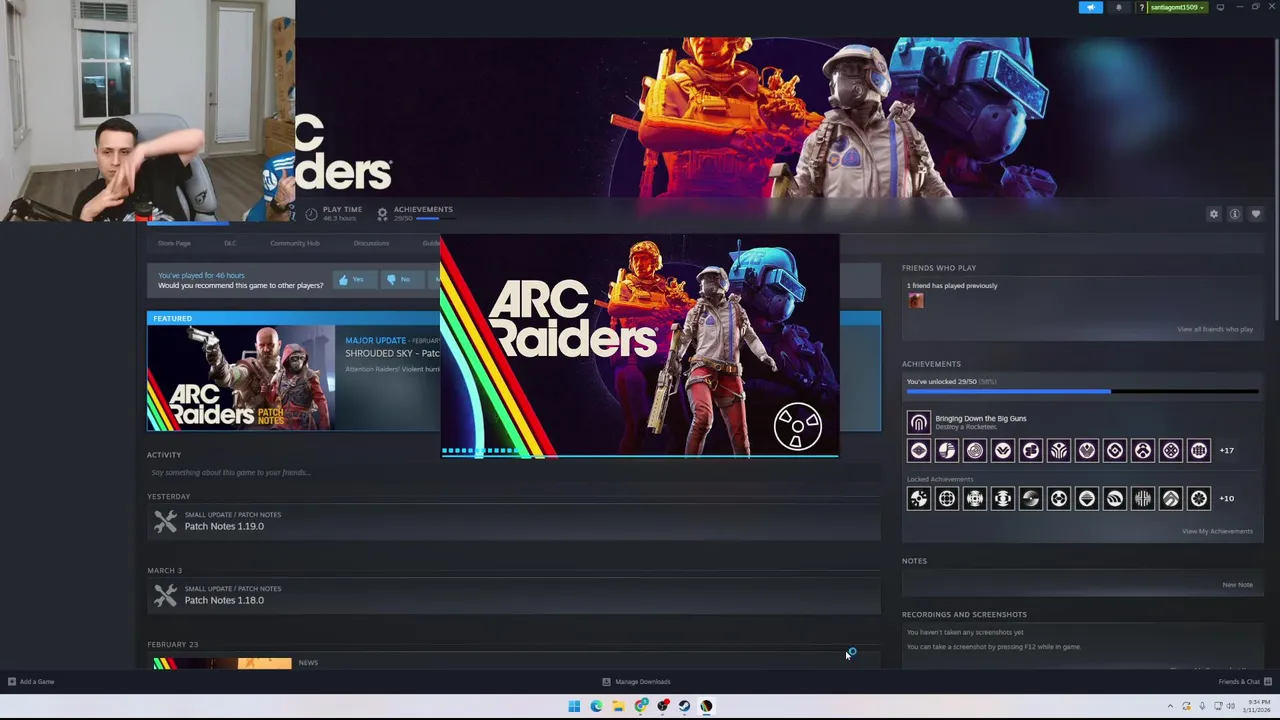The width and height of the screenshot is (1280, 720).
Task: Open game settings gear for ARC Raiders
Action: pyautogui.click(x=1214, y=214)
